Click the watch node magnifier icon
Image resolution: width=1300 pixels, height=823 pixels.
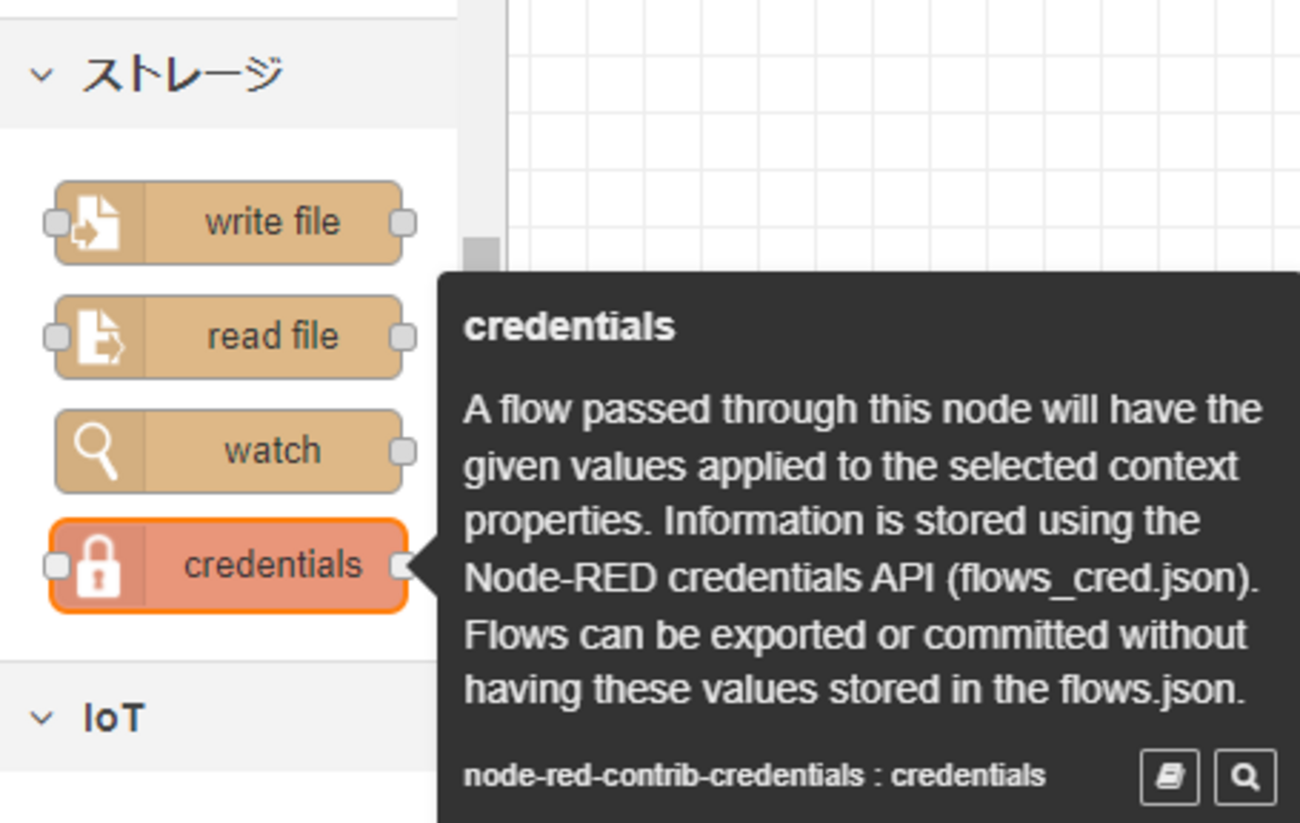click(x=97, y=451)
